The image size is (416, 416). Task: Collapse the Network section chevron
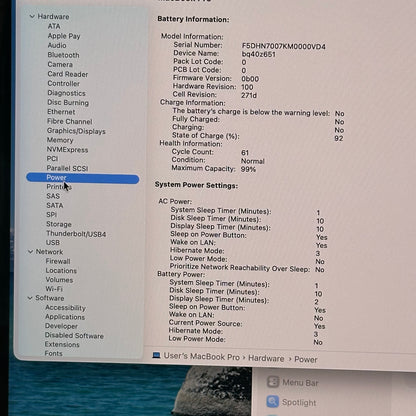(31, 252)
